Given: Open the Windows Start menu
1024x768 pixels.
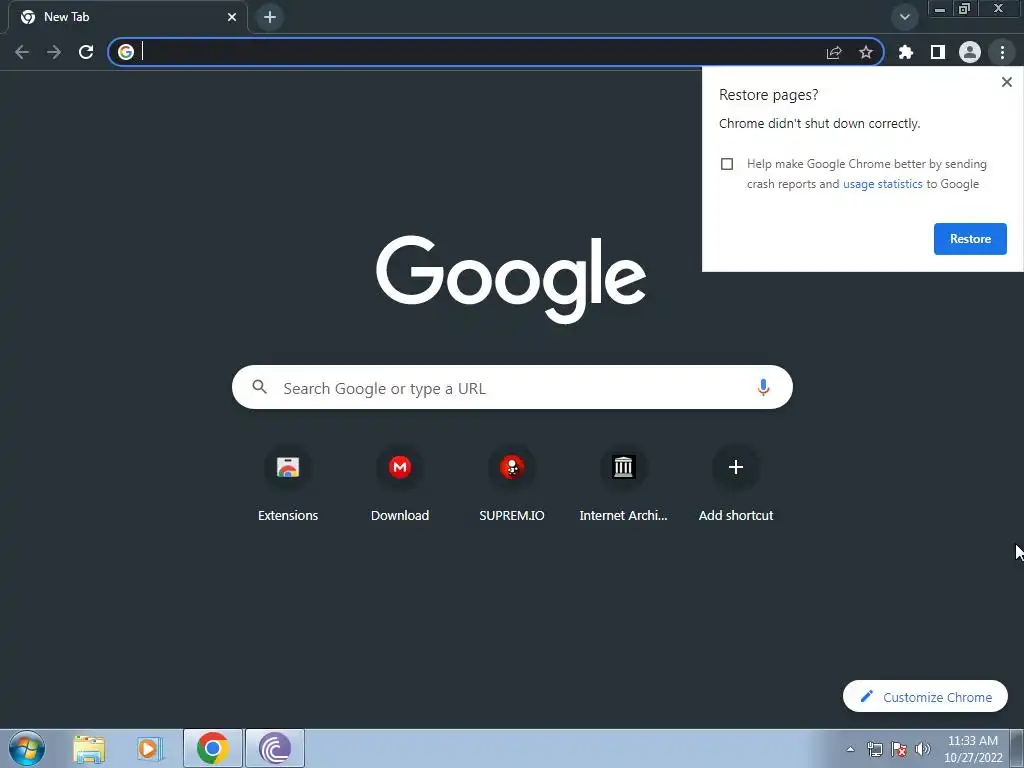Looking at the screenshot, I should pyautogui.click(x=27, y=748).
